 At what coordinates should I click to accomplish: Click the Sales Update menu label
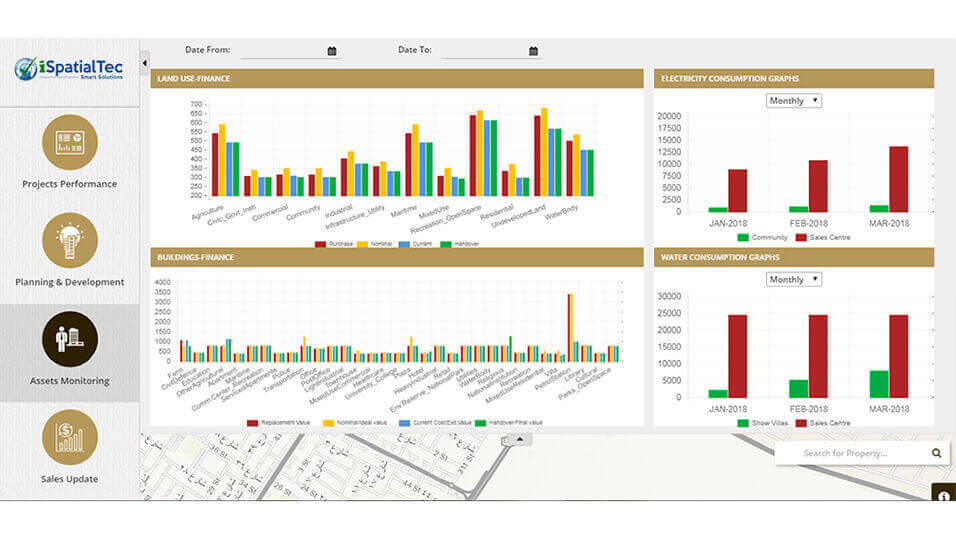[70, 479]
